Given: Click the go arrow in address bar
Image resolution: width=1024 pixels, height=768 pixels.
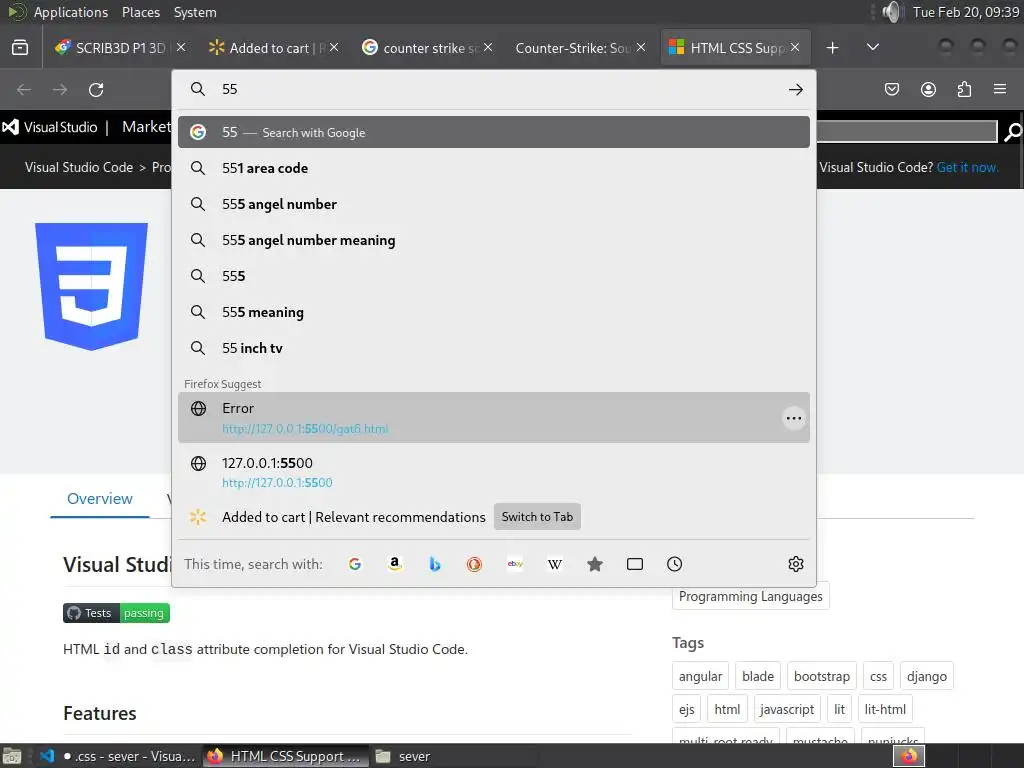Looking at the screenshot, I should 795,89.
